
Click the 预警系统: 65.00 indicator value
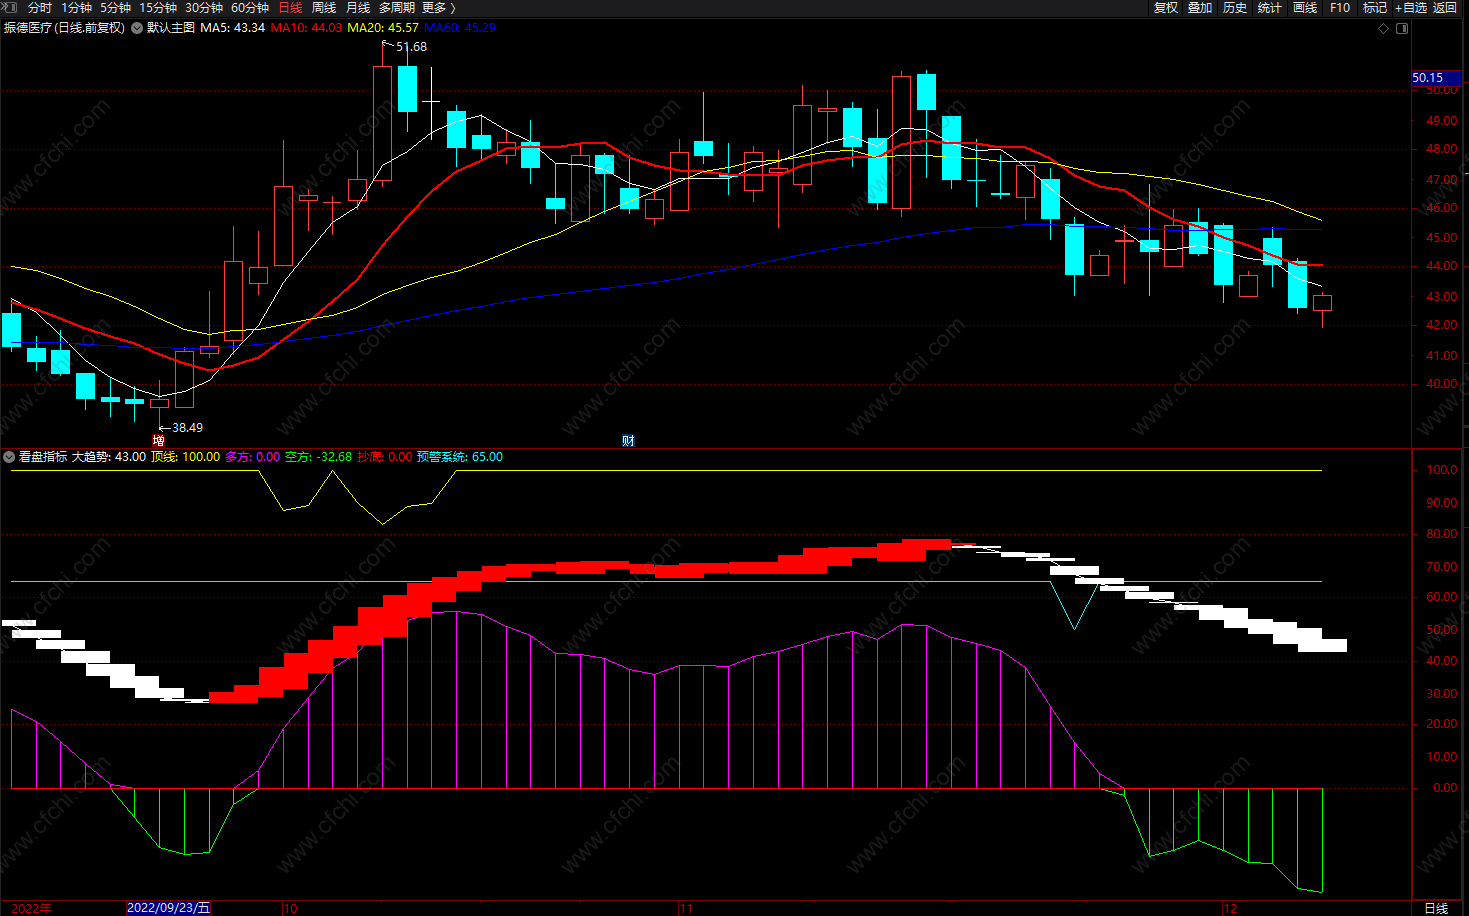click(x=460, y=457)
